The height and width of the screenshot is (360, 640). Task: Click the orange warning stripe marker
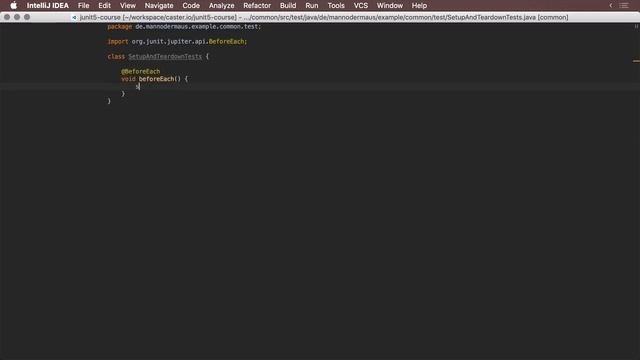point(636,61)
